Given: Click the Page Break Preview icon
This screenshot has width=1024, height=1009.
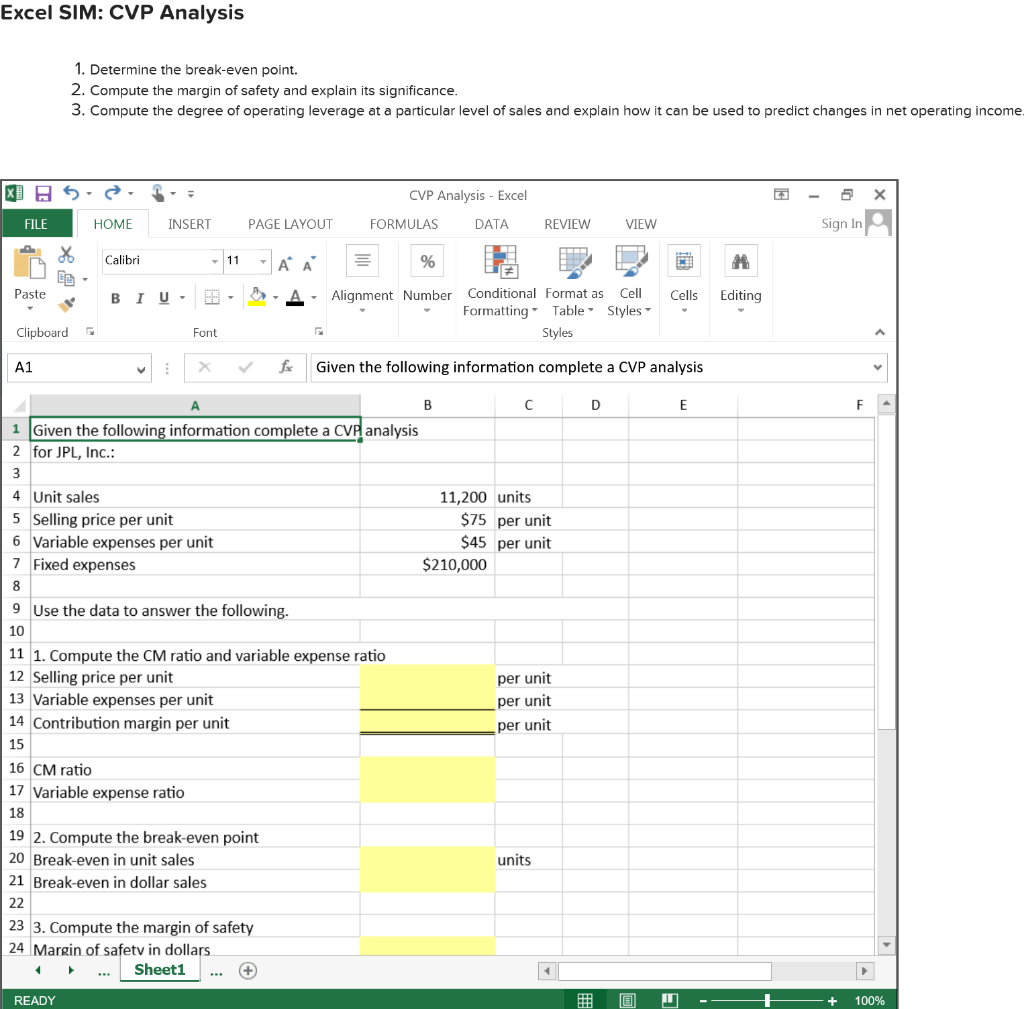Looking at the screenshot, I should [x=670, y=1000].
